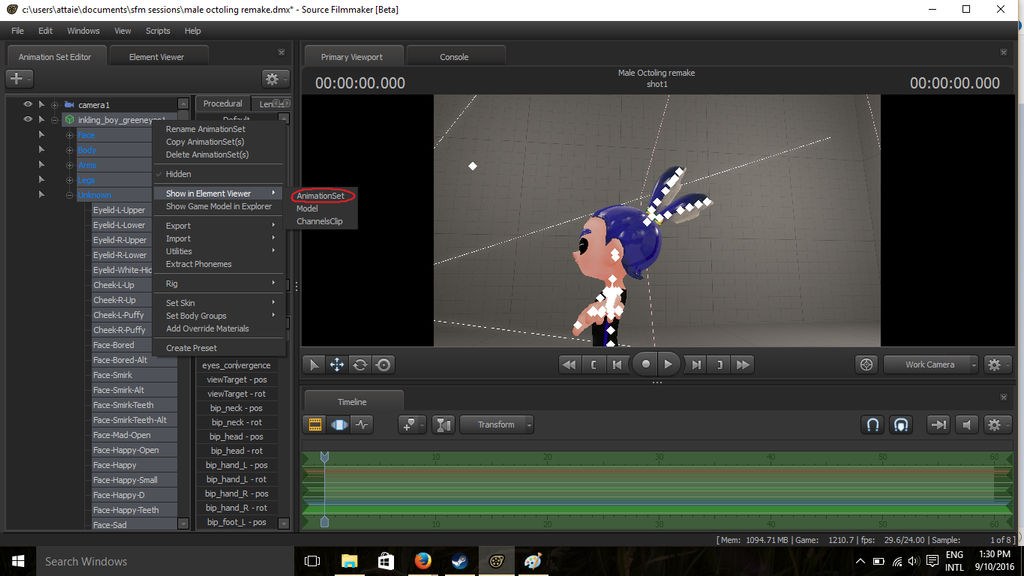Screen dimensions: 1024x576
Task: Click the Search Windows box
Action: click(165, 561)
